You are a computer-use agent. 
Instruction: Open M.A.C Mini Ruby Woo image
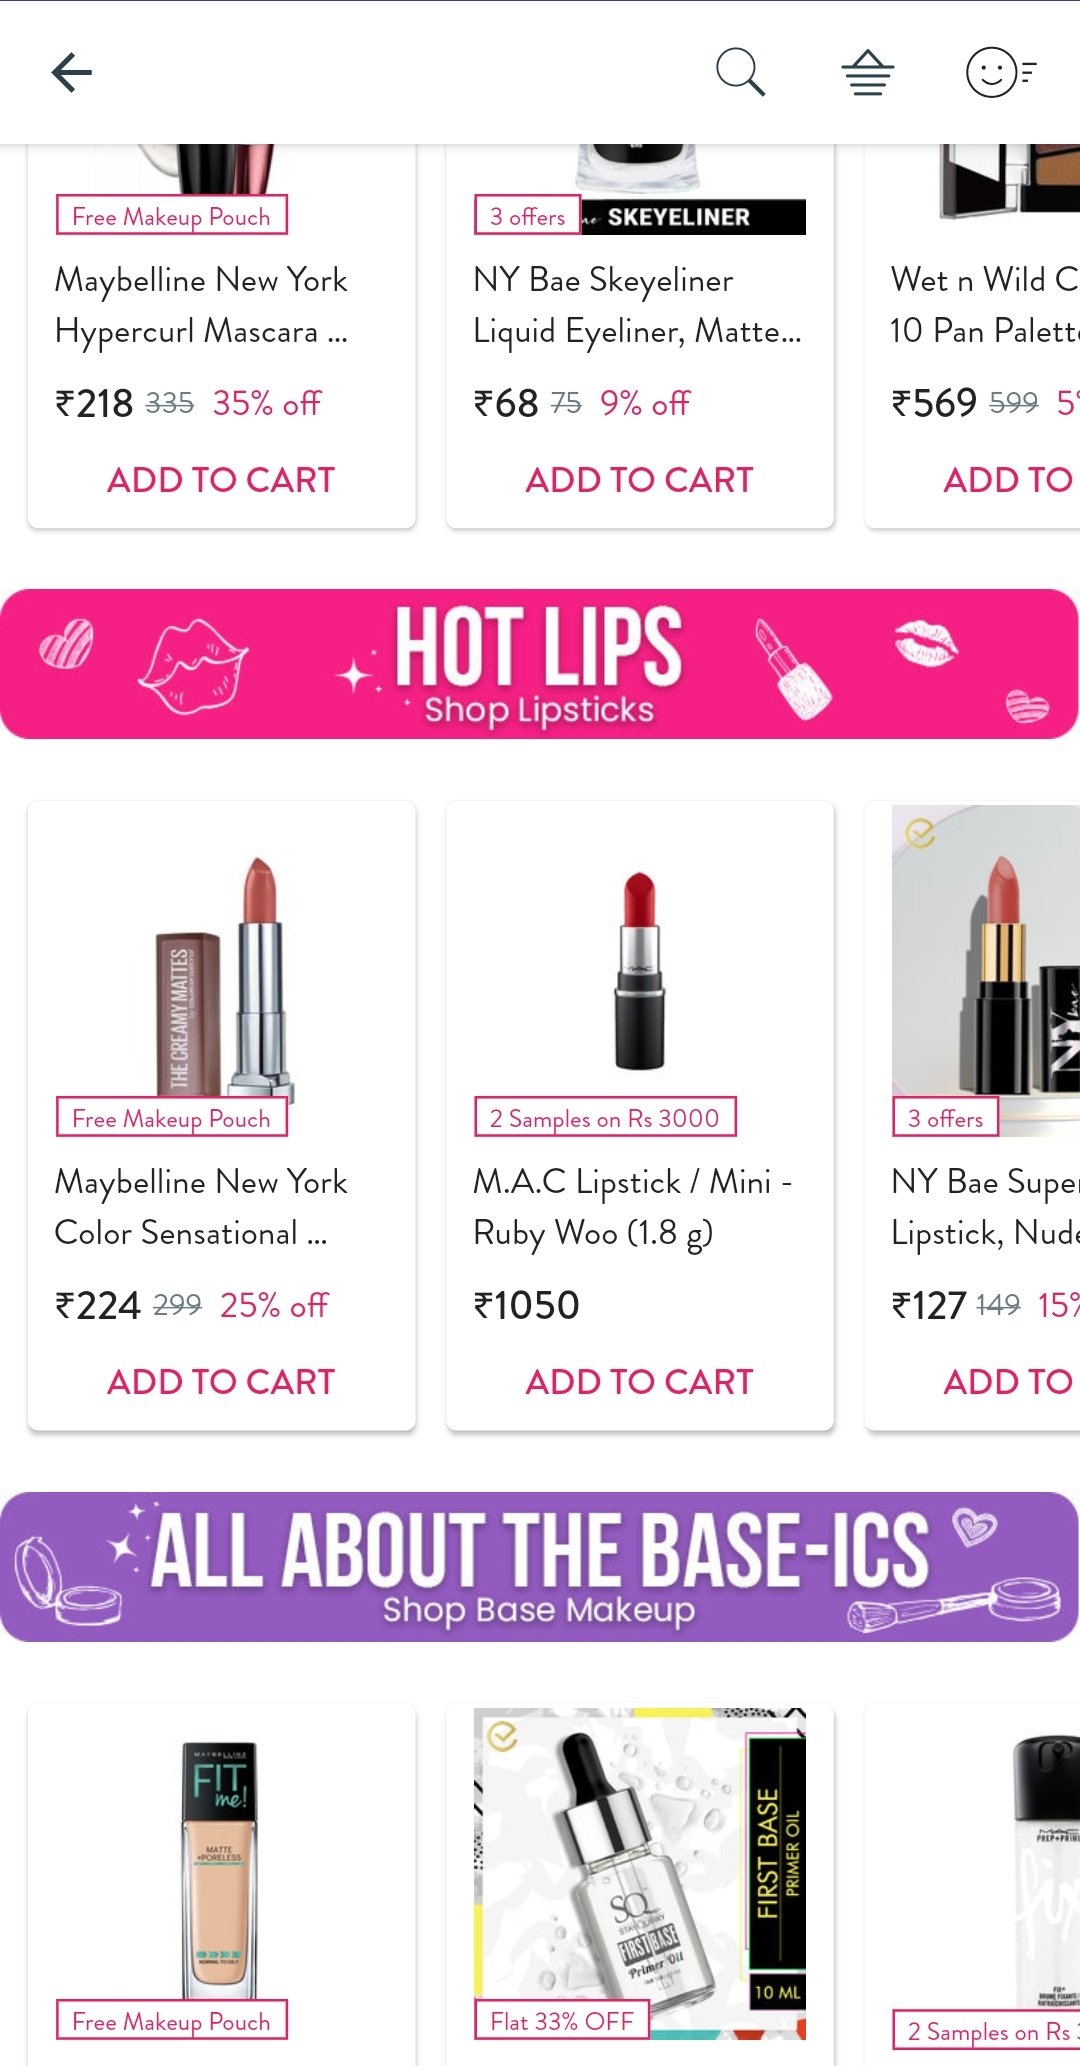[639, 970]
